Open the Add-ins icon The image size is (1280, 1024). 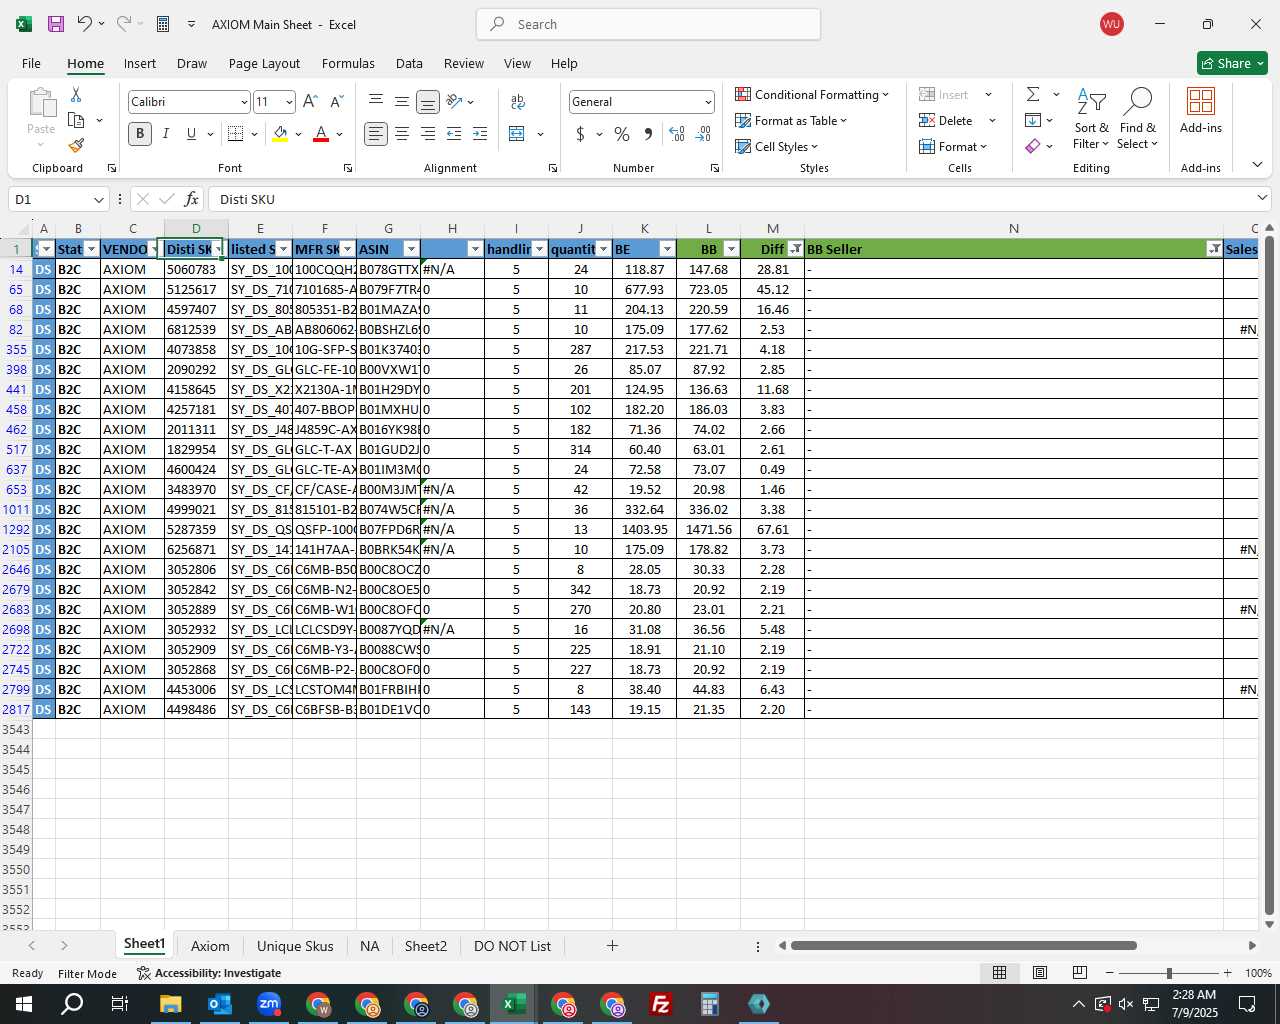tap(1200, 111)
